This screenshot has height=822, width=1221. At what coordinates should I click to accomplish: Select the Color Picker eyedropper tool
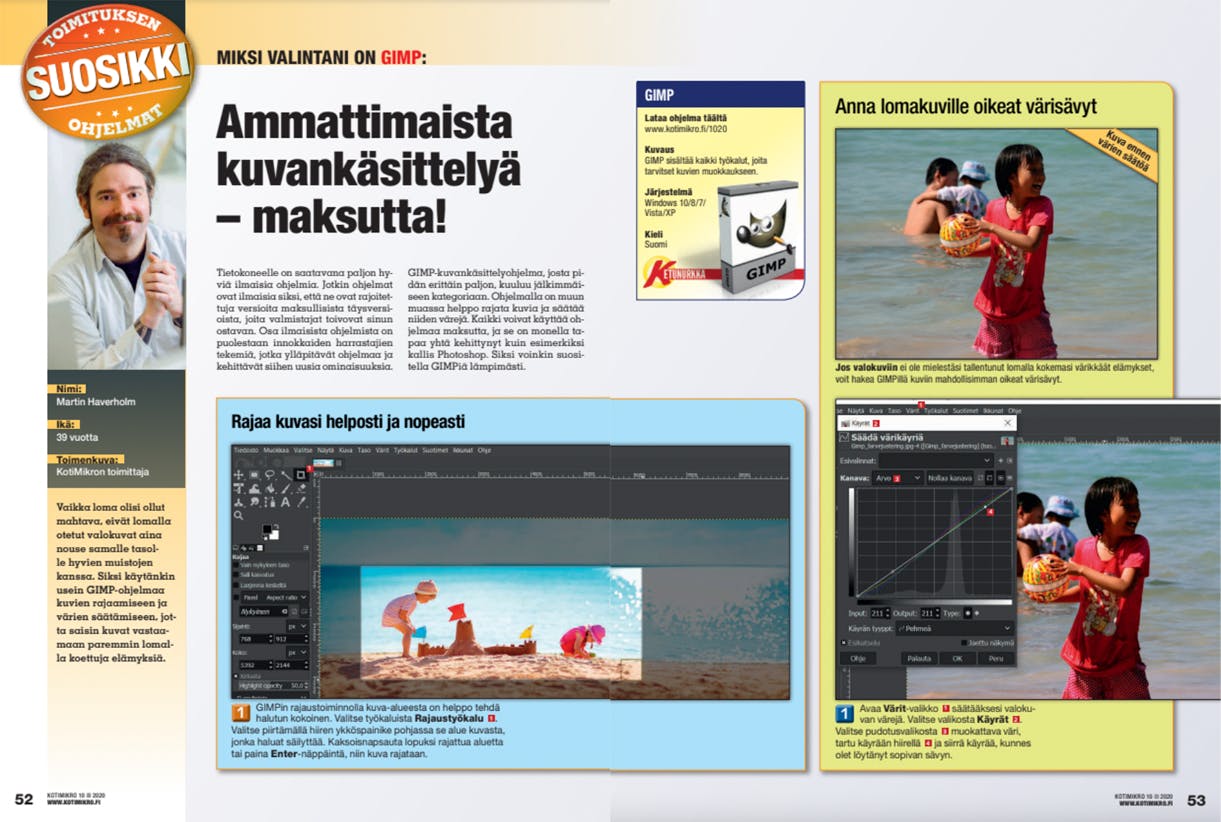coord(301,502)
